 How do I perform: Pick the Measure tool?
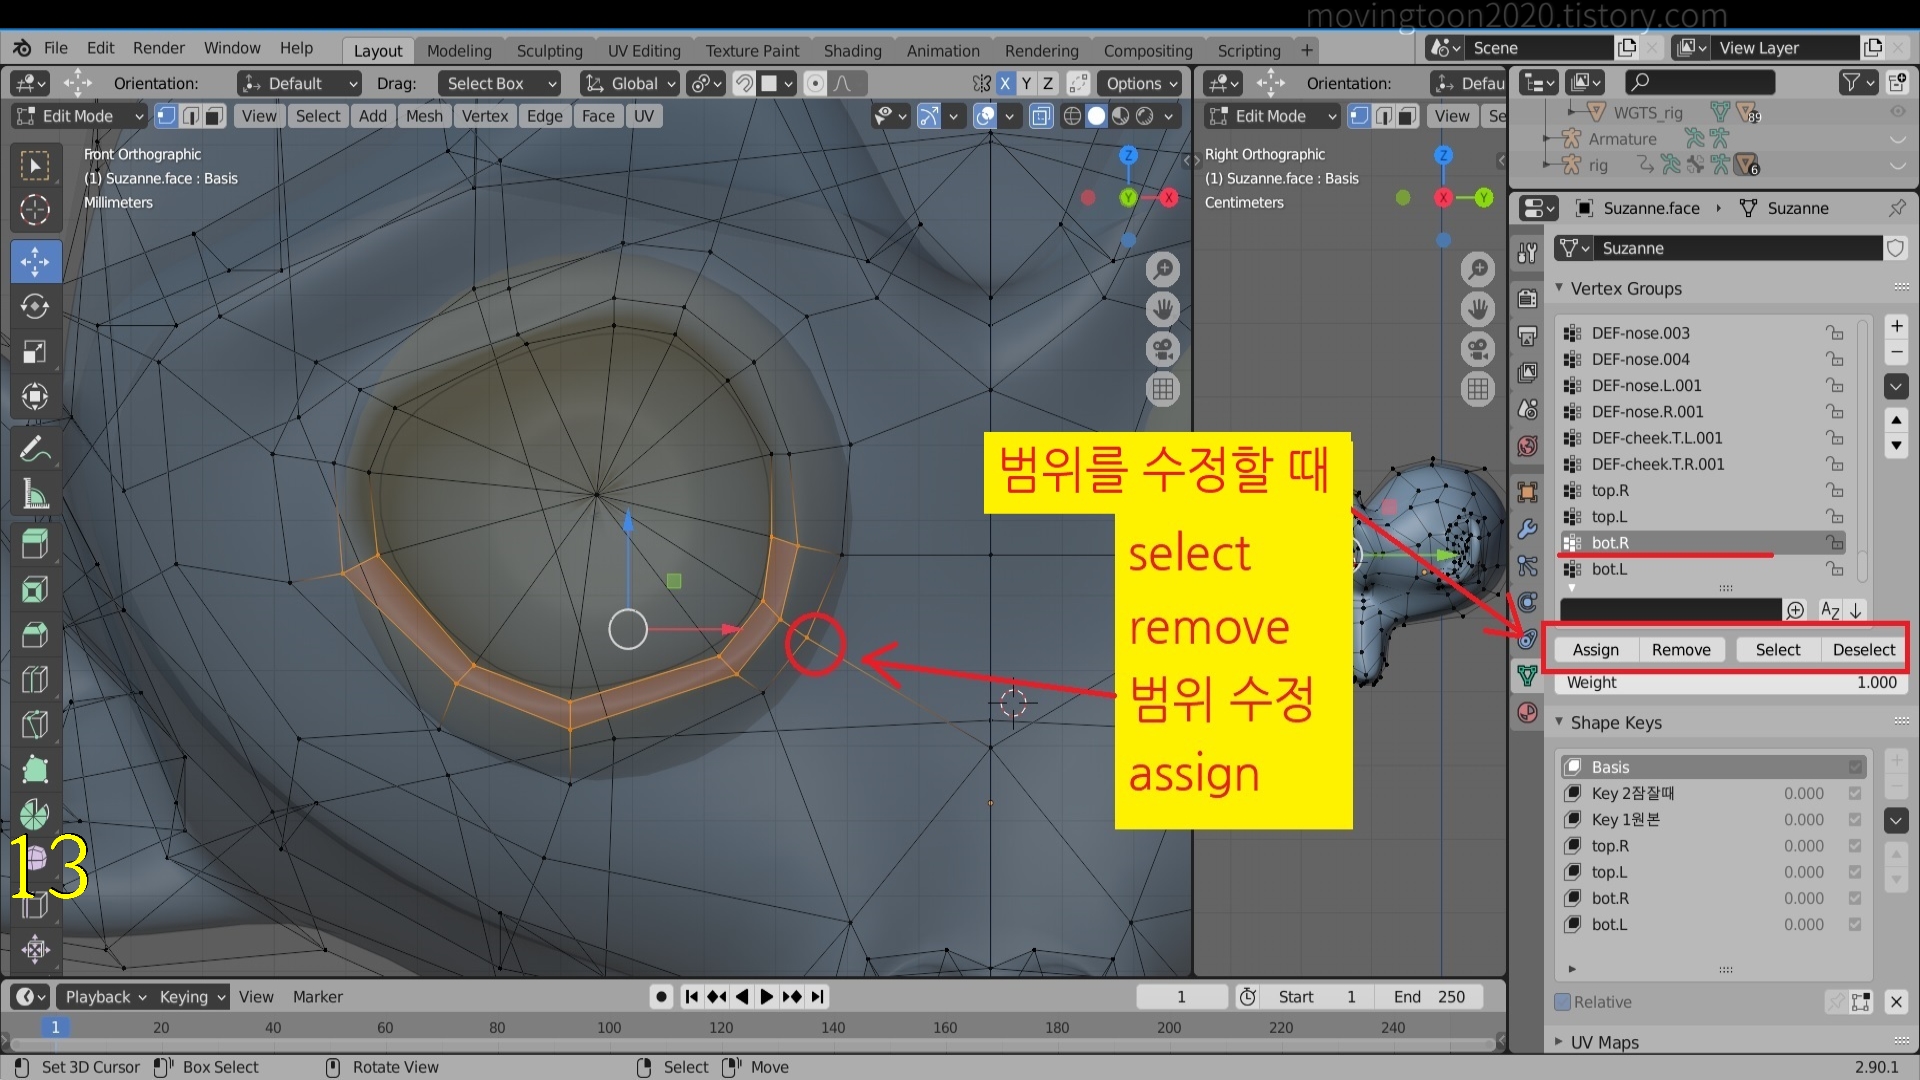[x=35, y=494]
